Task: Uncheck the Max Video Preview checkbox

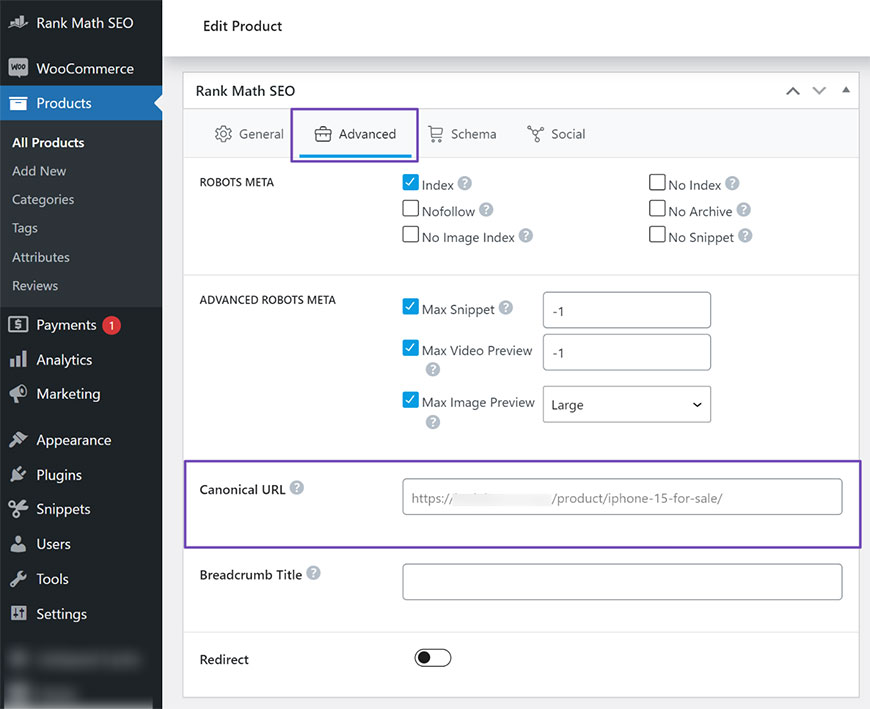Action: 411,348
